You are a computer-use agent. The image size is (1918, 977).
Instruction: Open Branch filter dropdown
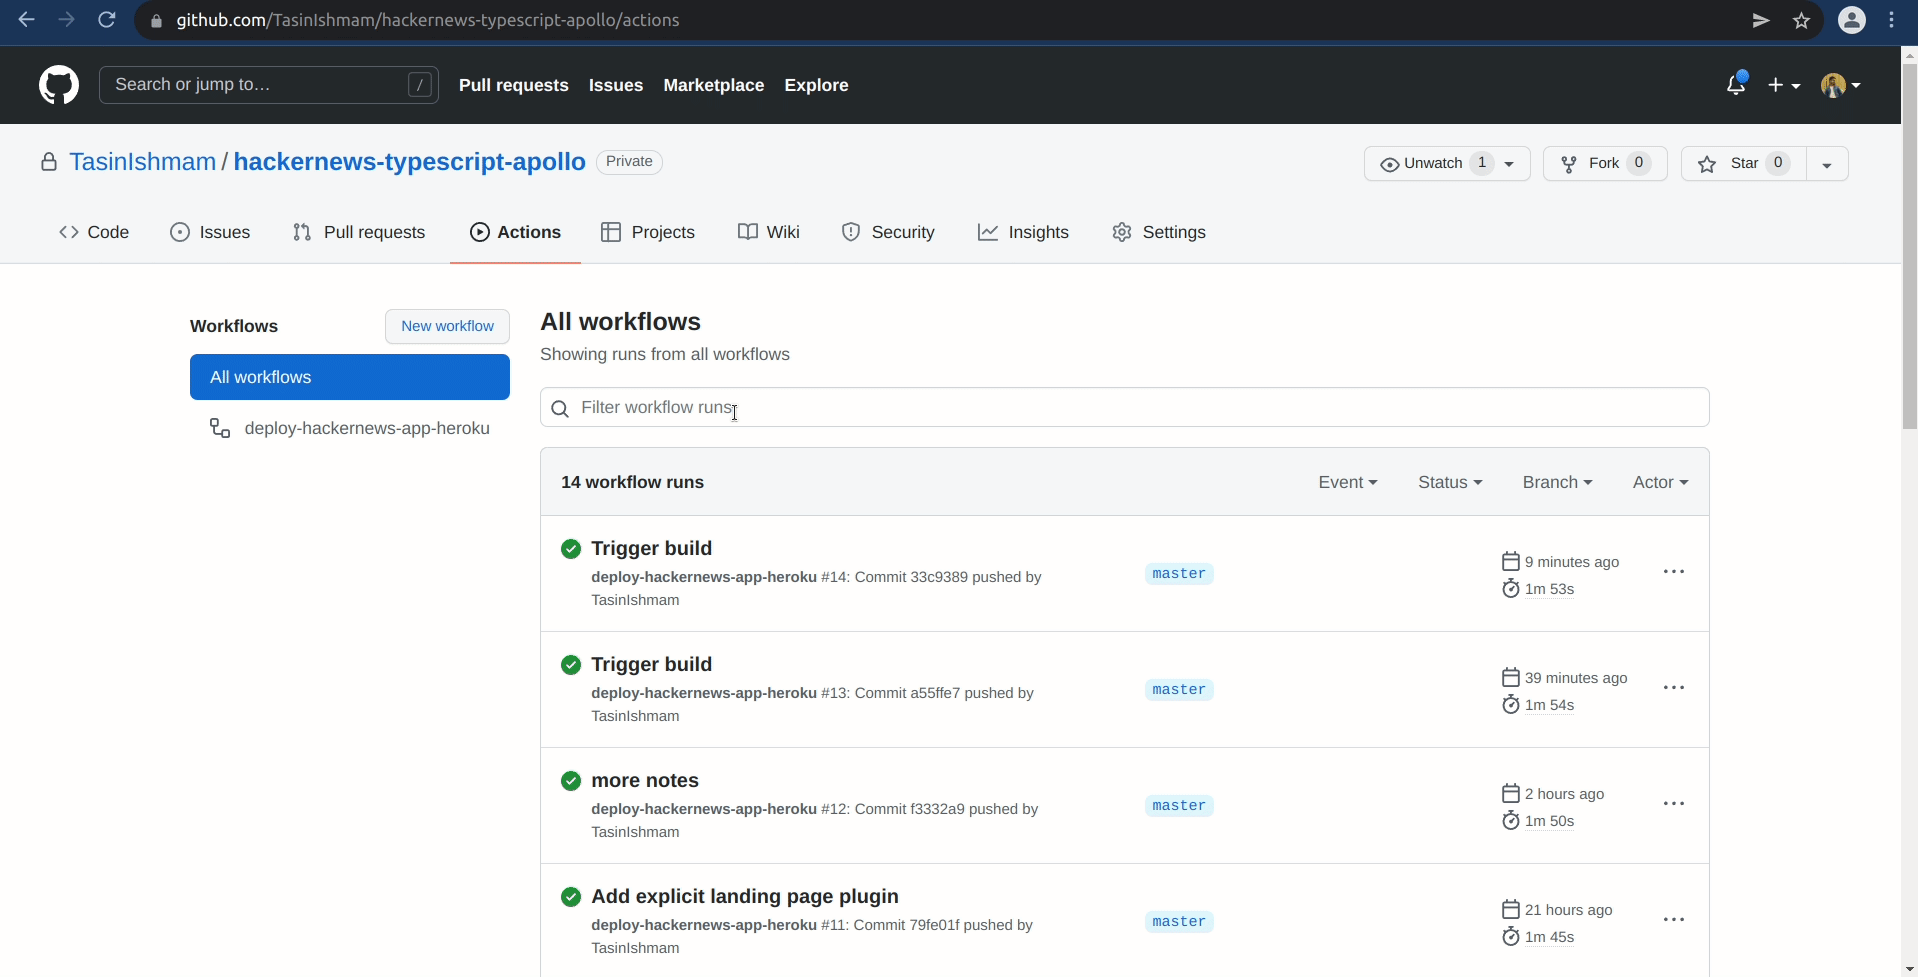click(x=1557, y=482)
